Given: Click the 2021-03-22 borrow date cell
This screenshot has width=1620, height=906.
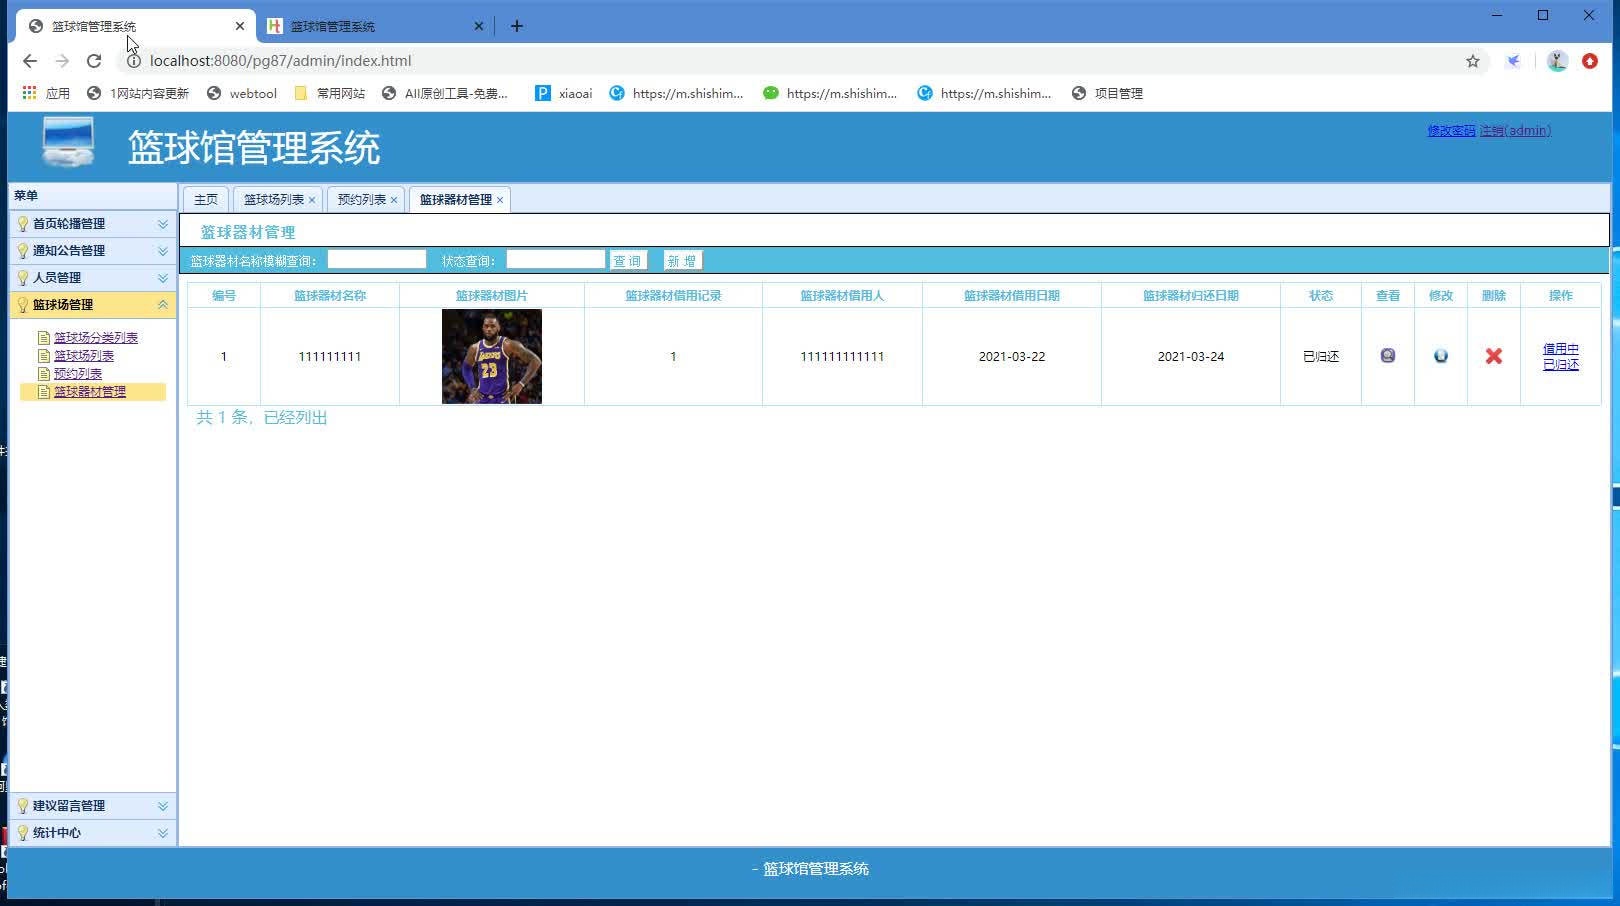Looking at the screenshot, I should [1012, 357].
